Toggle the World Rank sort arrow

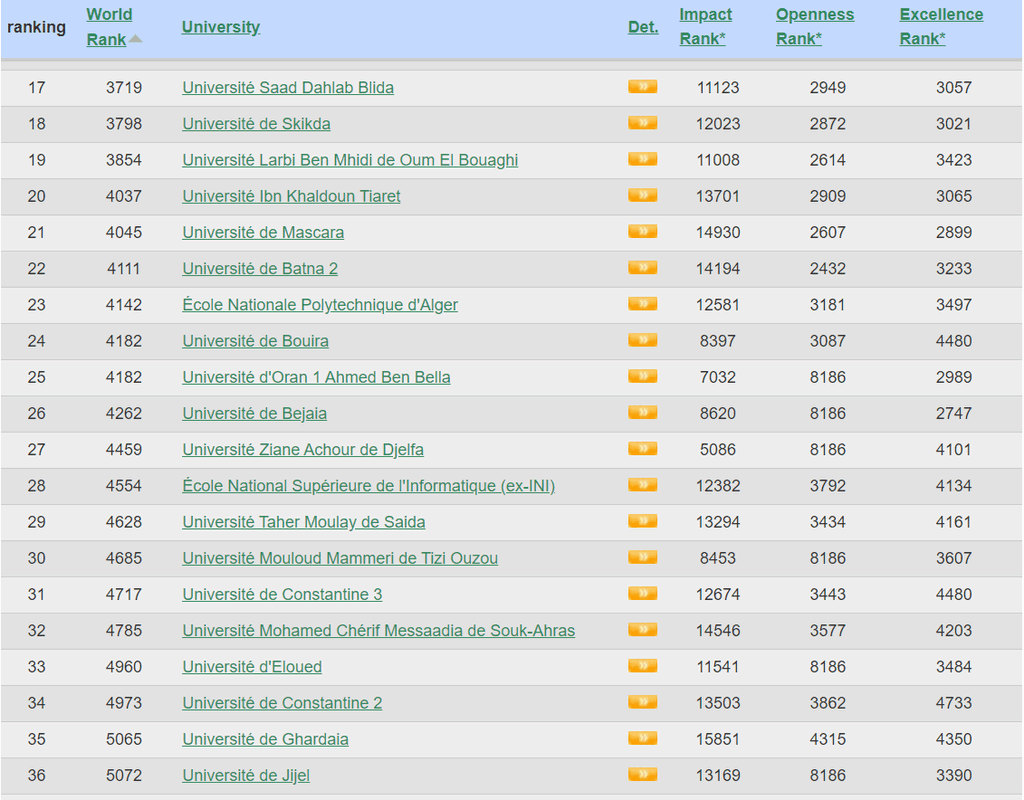click(x=135, y=39)
